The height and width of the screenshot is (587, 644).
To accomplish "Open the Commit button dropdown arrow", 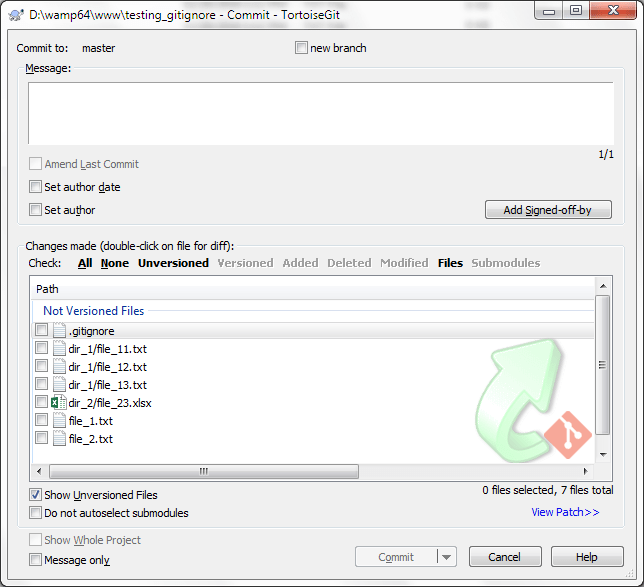I will (447, 557).
